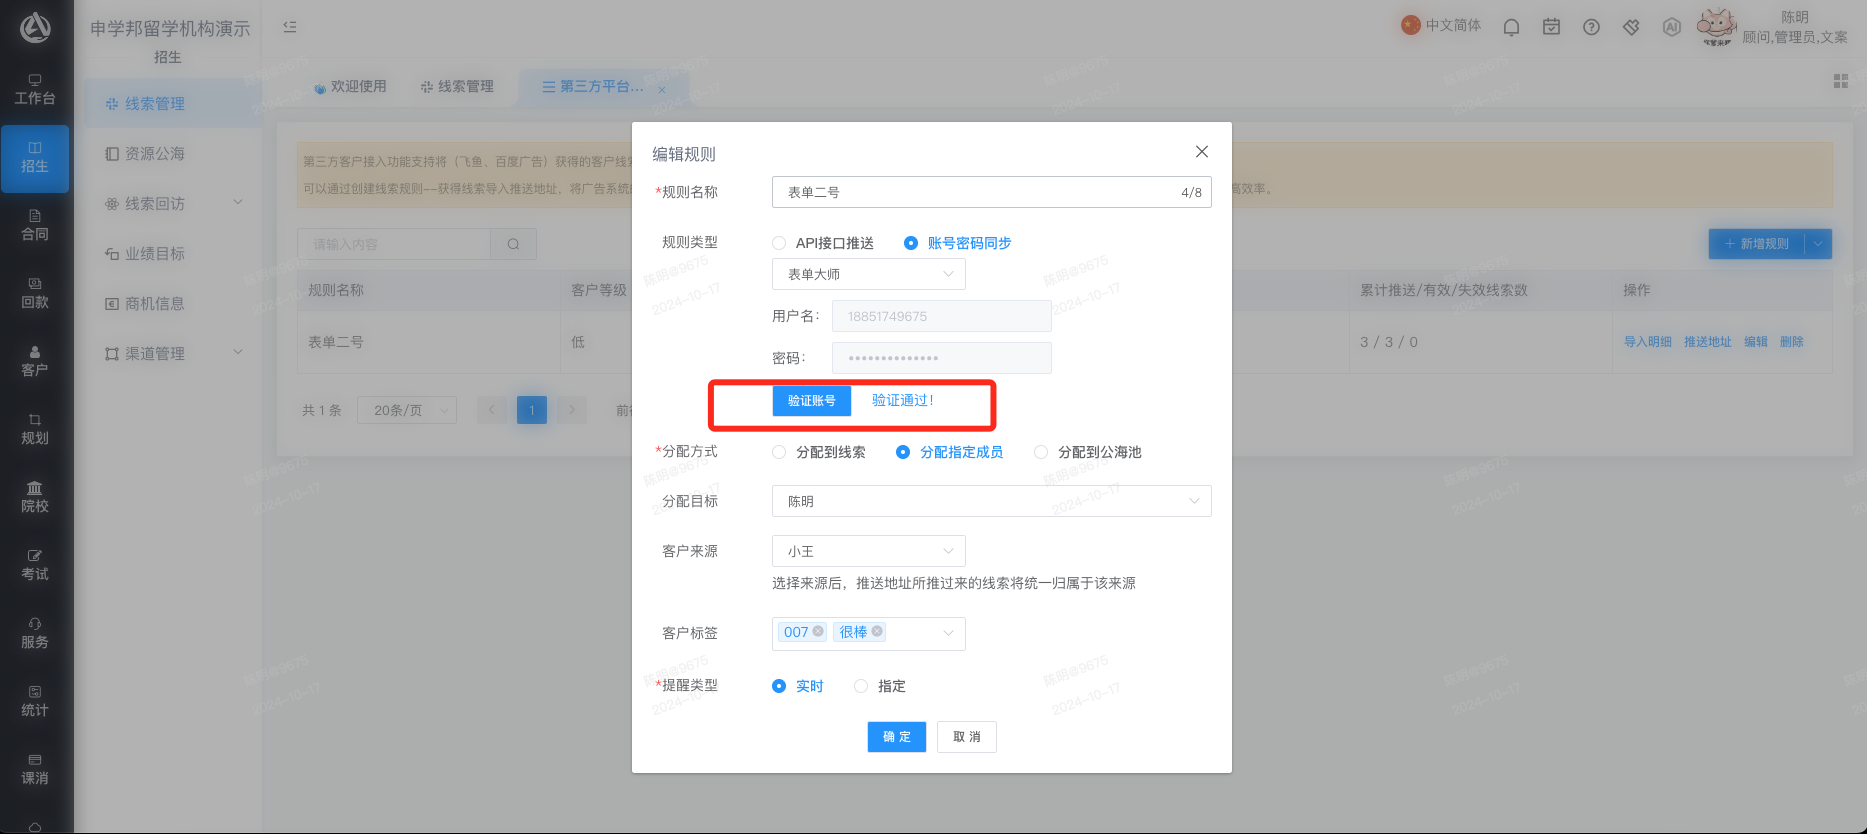Open the AI assistant icon
Image resolution: width=1867 pixels, height=834 pixels.
pyautogui.click(x=1671, y=27)
